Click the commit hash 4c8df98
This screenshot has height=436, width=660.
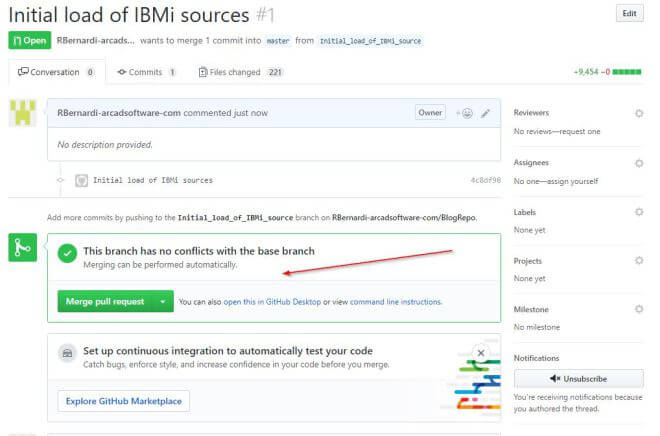coord(485,180)
